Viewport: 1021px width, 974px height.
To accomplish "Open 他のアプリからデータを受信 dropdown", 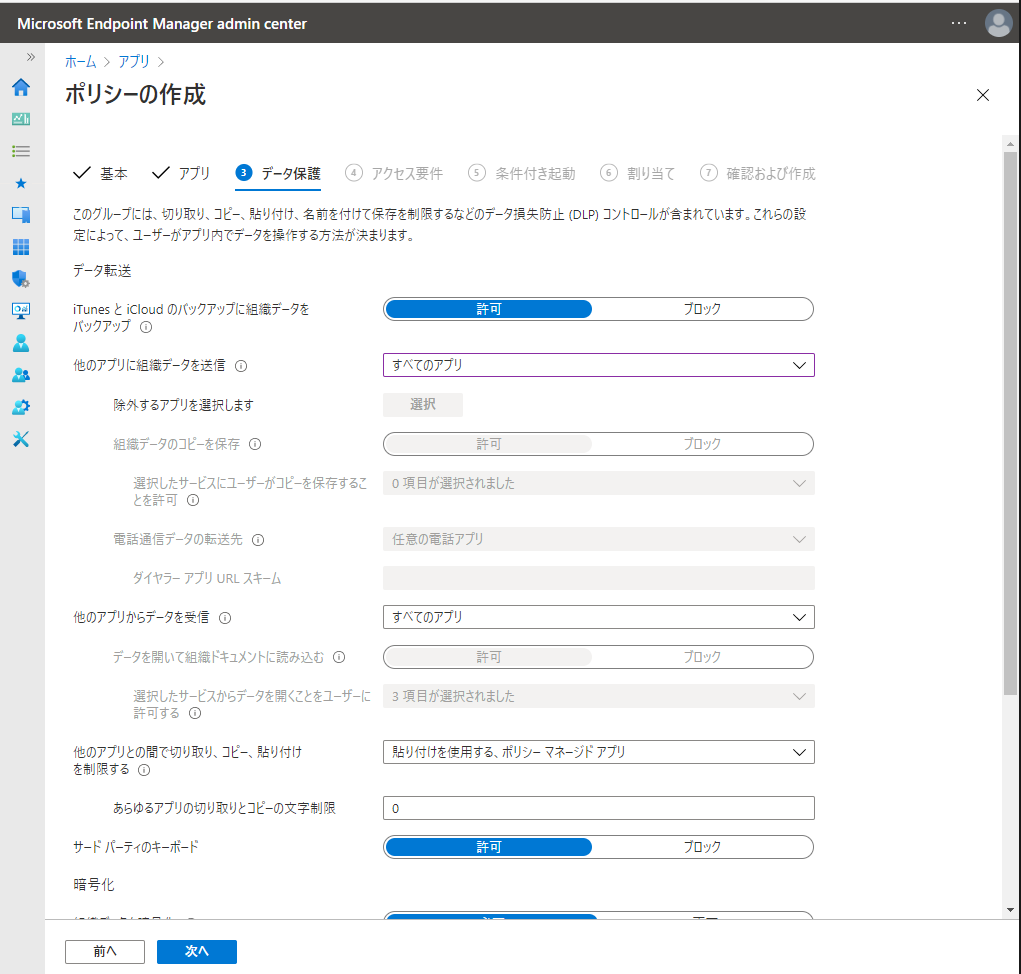I will click(x=598, y=617).
